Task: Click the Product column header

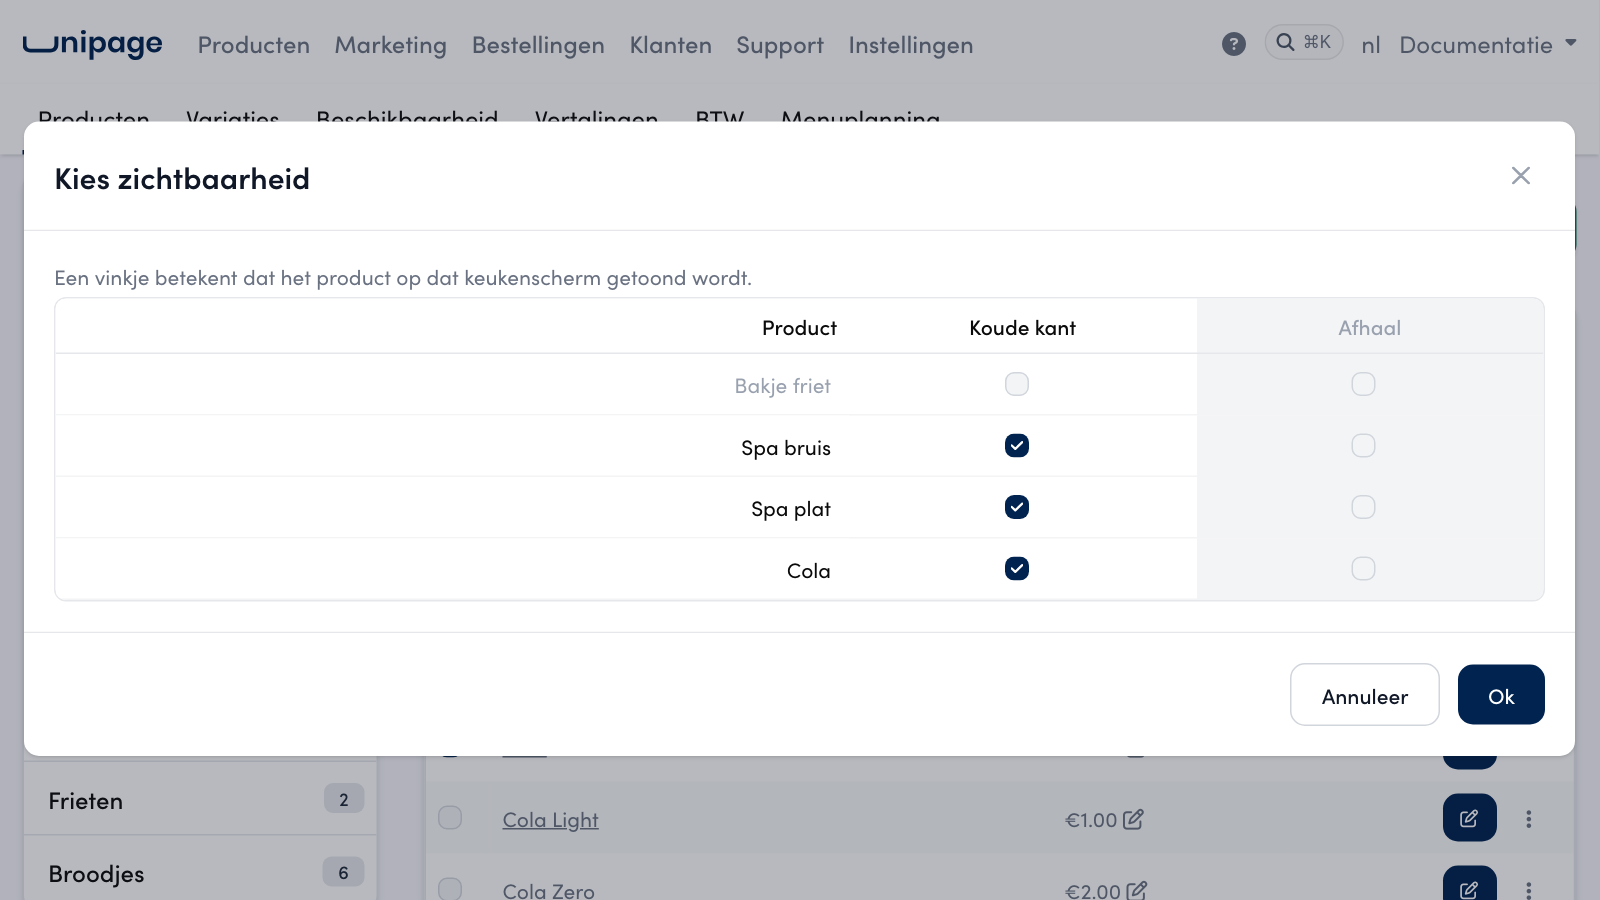Action: click(x=800, y=328)
